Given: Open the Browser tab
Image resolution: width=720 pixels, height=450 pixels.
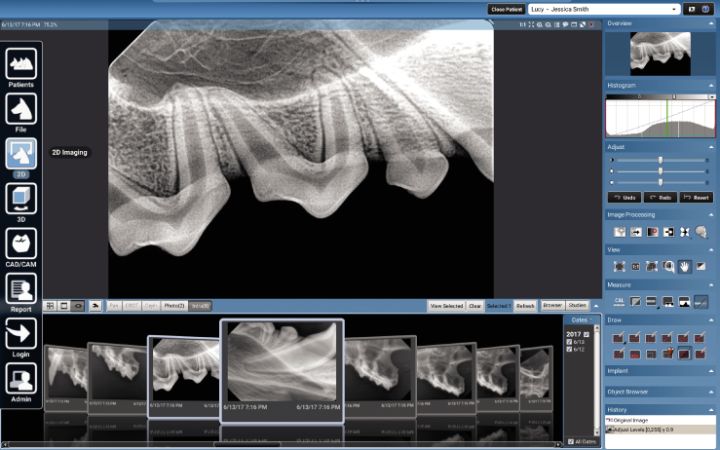Looking at the screenshot, I should pos(552,305).
